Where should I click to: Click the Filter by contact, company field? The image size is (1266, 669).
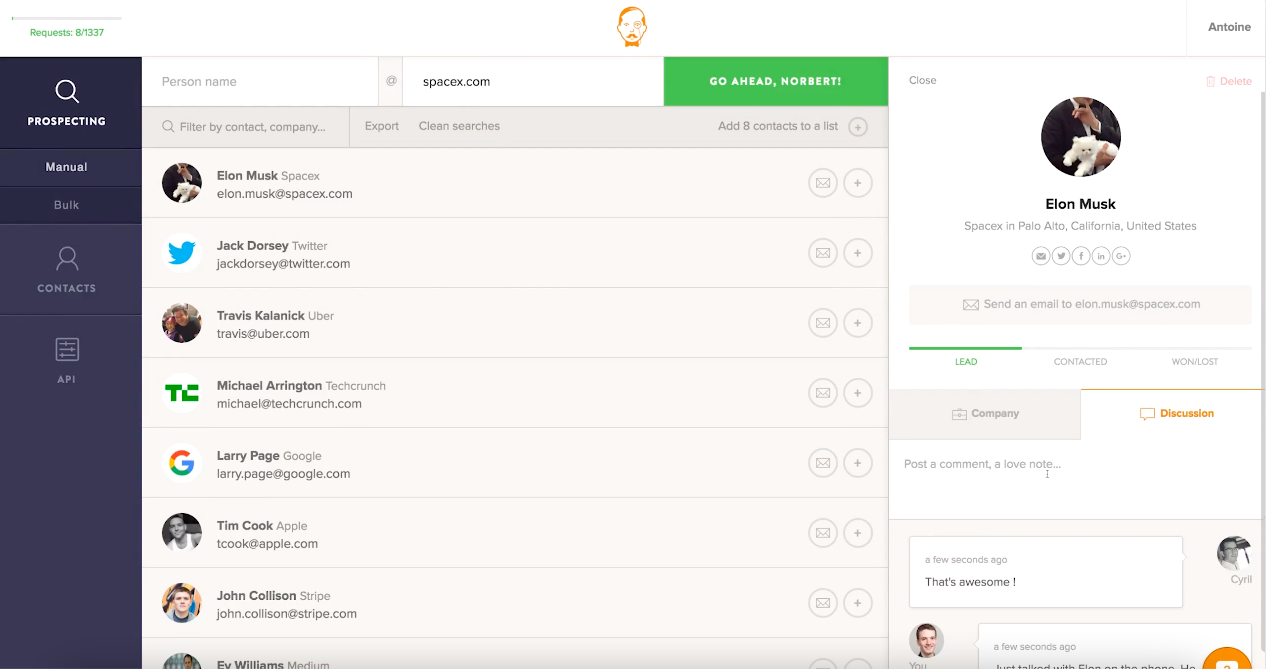pyautogui.click(x=246, y=127)
